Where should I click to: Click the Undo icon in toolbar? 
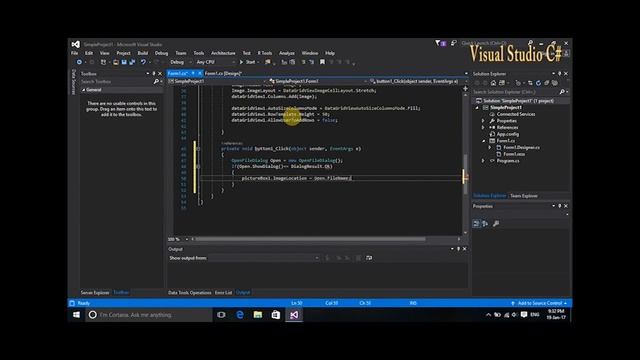pos(143,62)
